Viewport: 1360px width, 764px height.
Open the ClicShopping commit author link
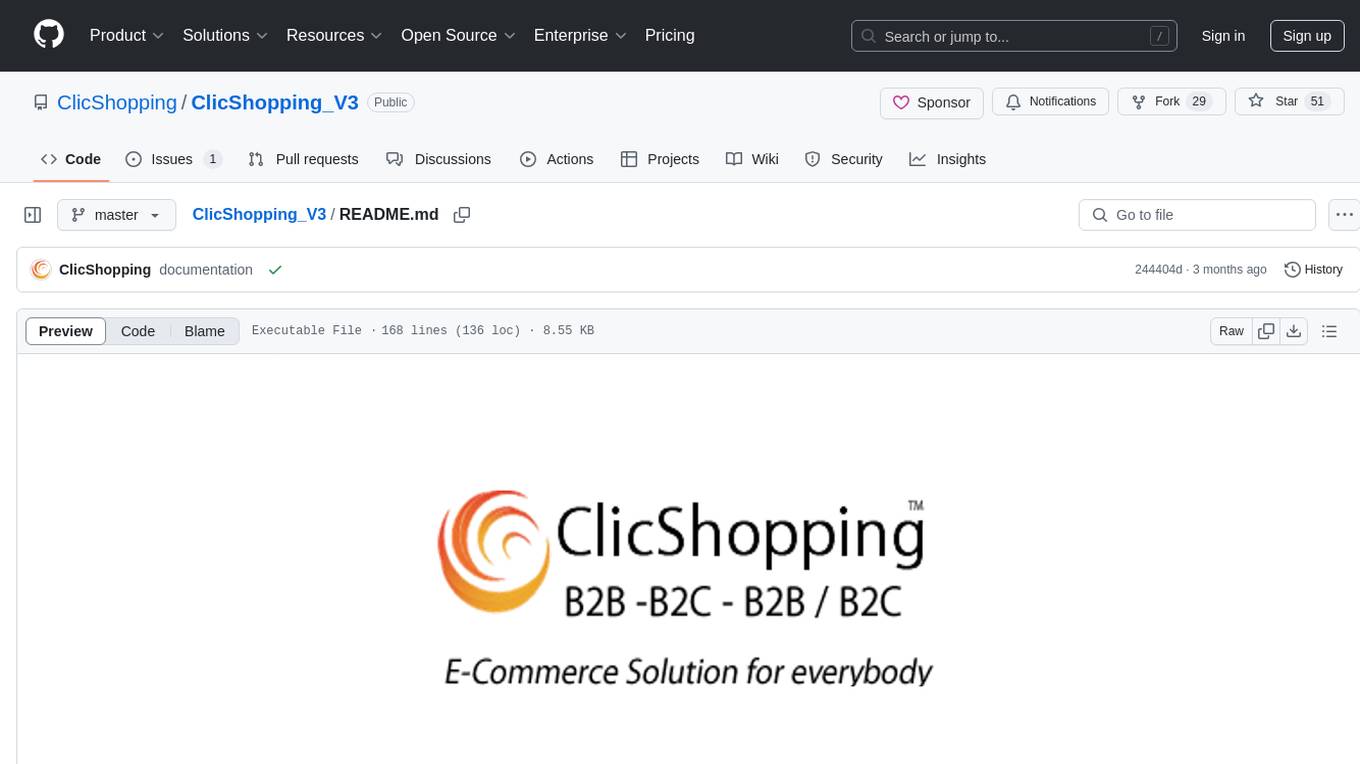pos(105,270)
